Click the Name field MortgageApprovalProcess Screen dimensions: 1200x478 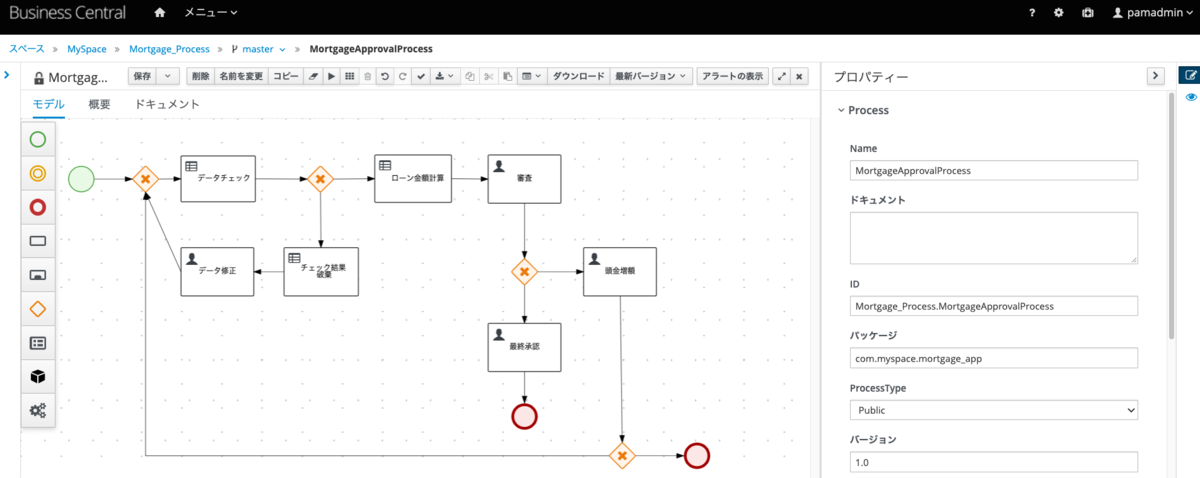(994, 170)
